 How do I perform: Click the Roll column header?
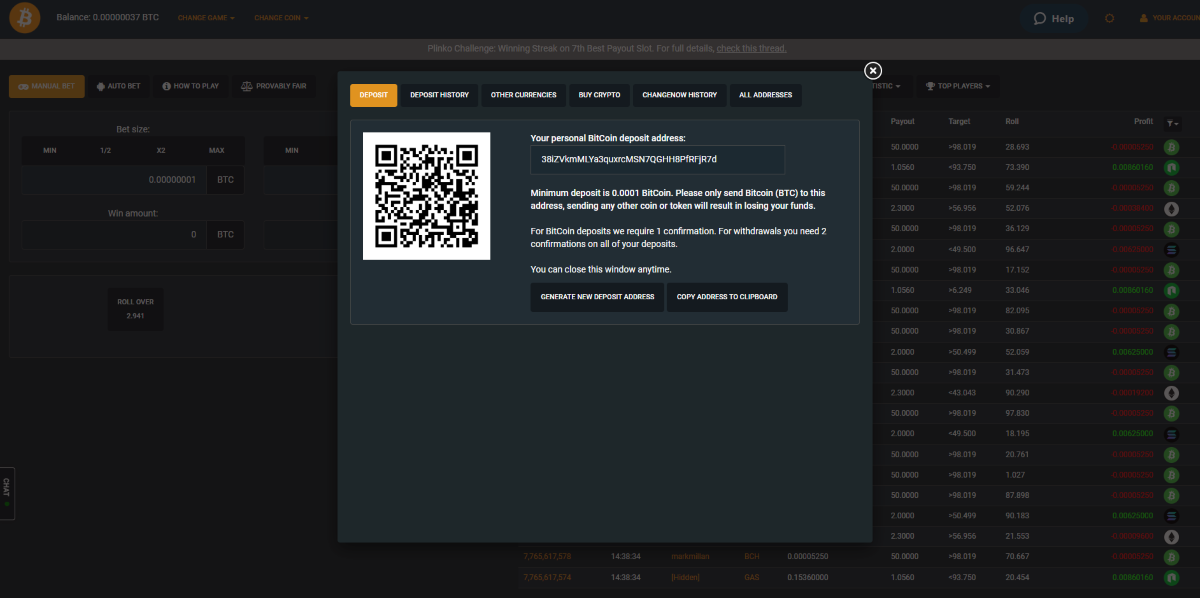click(x=1012, y=121)
